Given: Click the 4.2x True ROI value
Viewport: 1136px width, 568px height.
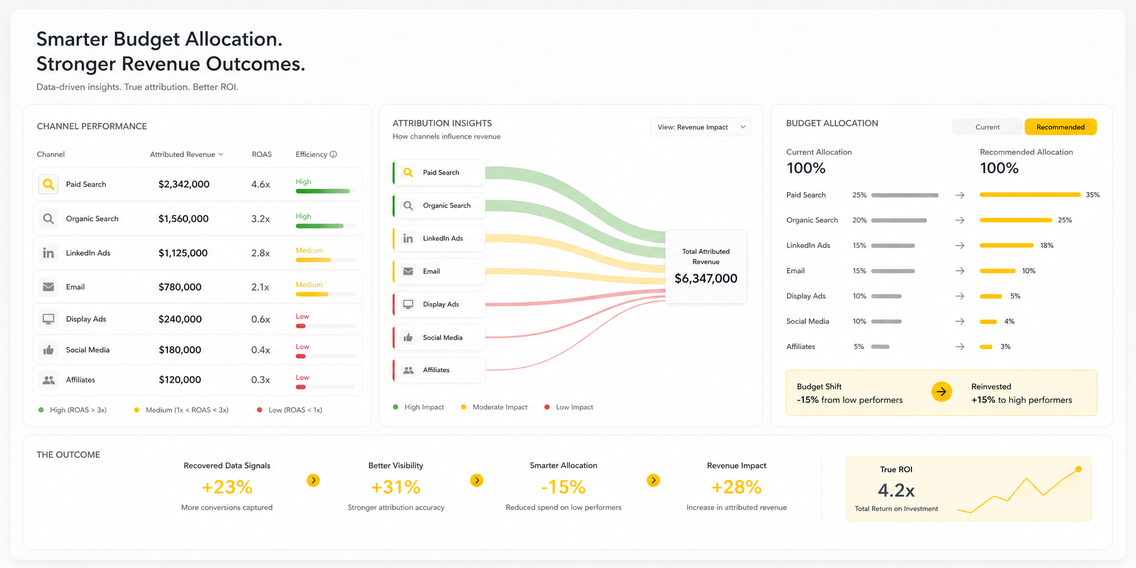Looking at the screenshot, I should pos(895,490).
